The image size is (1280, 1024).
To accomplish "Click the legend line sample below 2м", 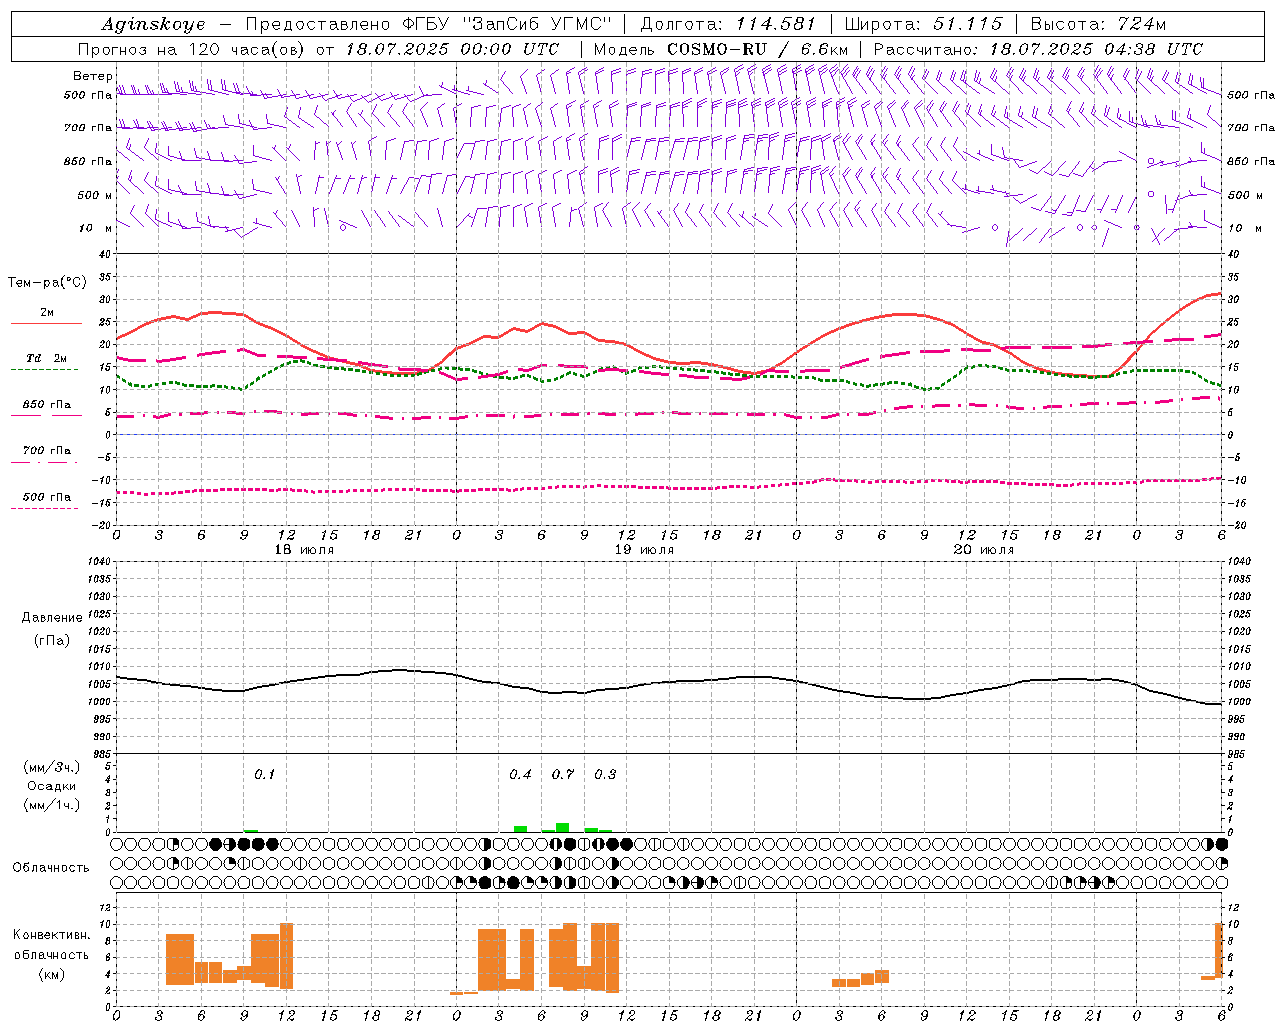I will tap(46, 324).
